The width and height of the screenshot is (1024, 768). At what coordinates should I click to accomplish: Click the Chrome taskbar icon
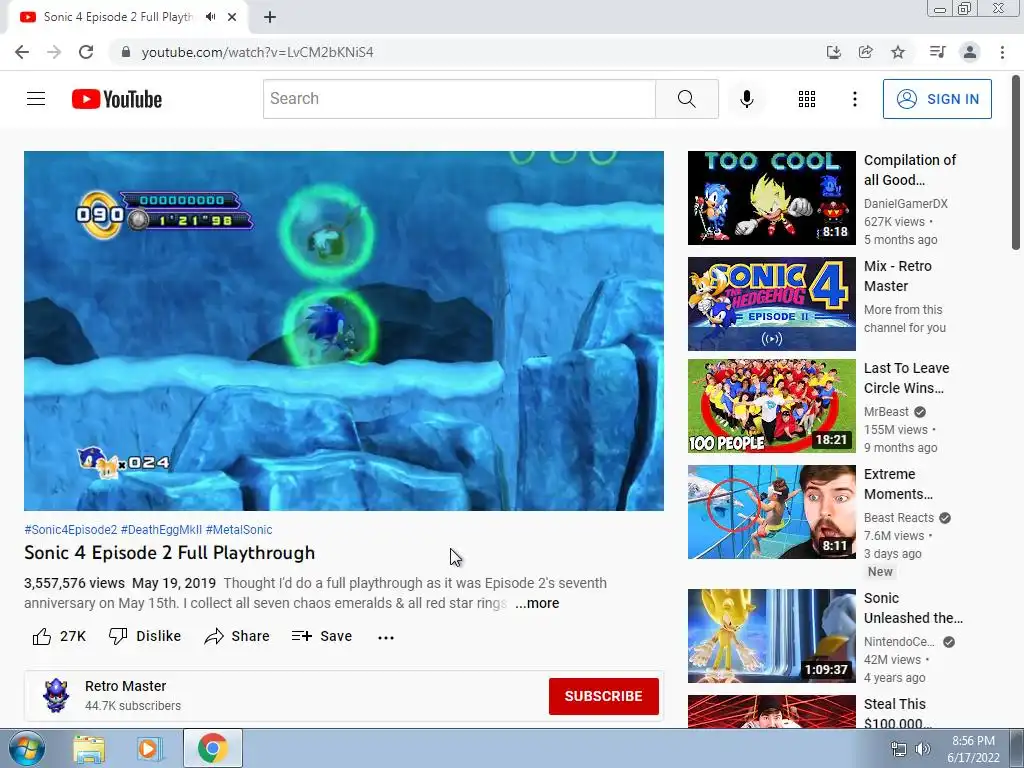tap(212, 748)
